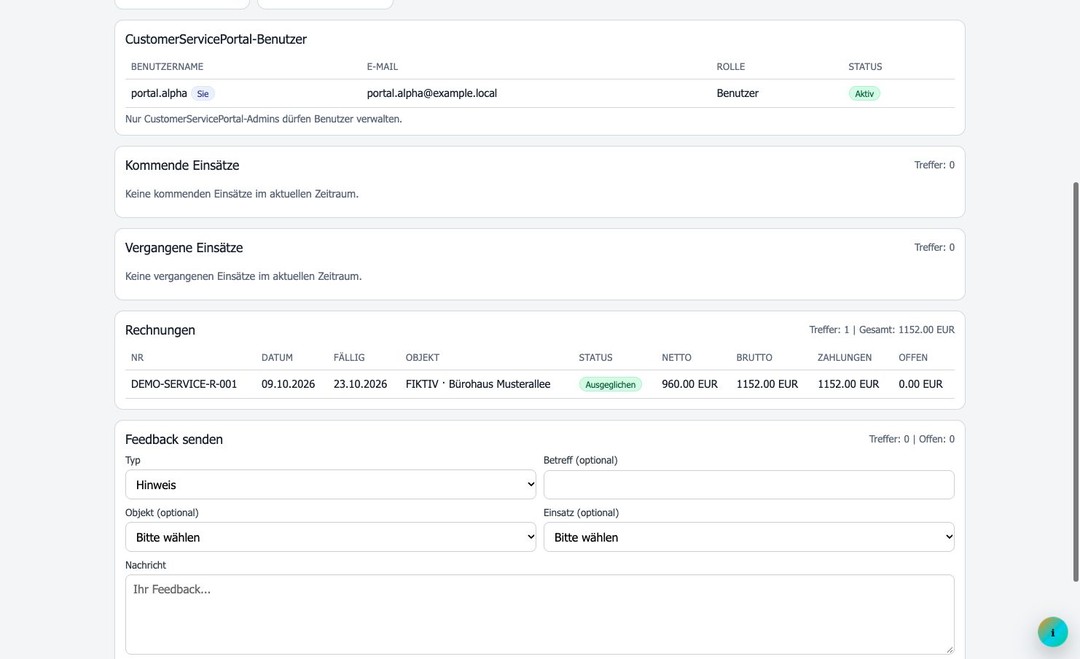The height and width of the screenshot is (659, 1080).
Task: Select the username portal.alpha
Action: (x=159, y=94)
